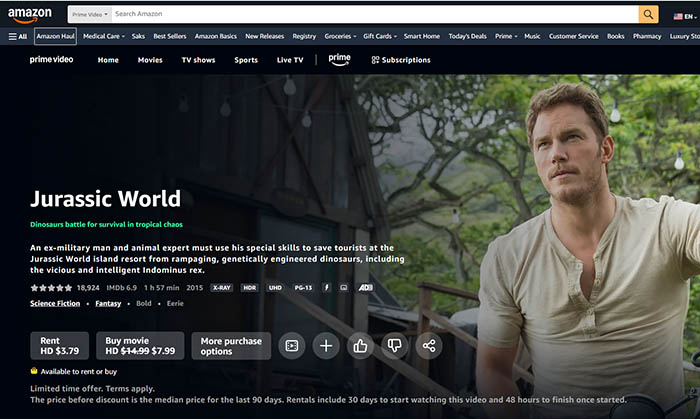Open the Books link
The image size is (700, 419).
616,37
